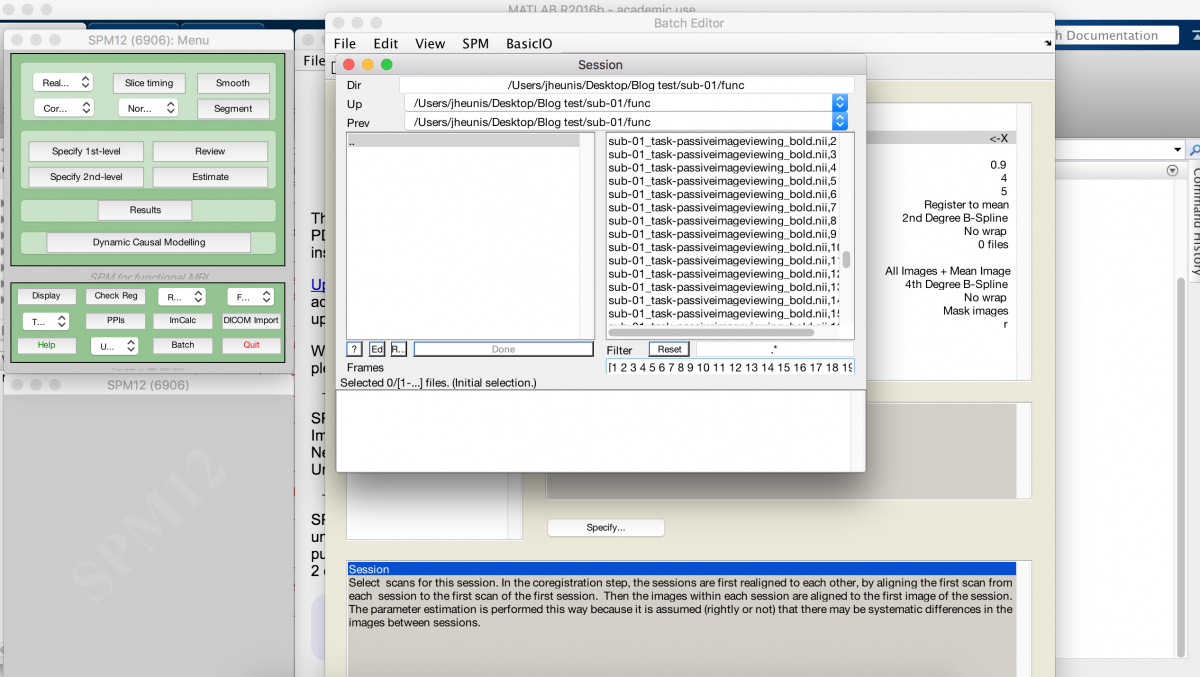The height and width of the screenshot is (677, 1200).
Task: Click the Results button
Action: tap(146, 210)
